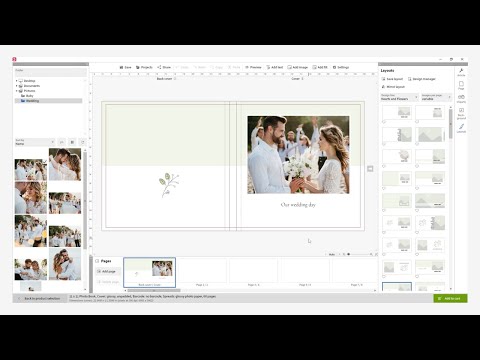The image size is (480, 360).
Task: Save the photo book project
Action: click(x=125, y=67)
